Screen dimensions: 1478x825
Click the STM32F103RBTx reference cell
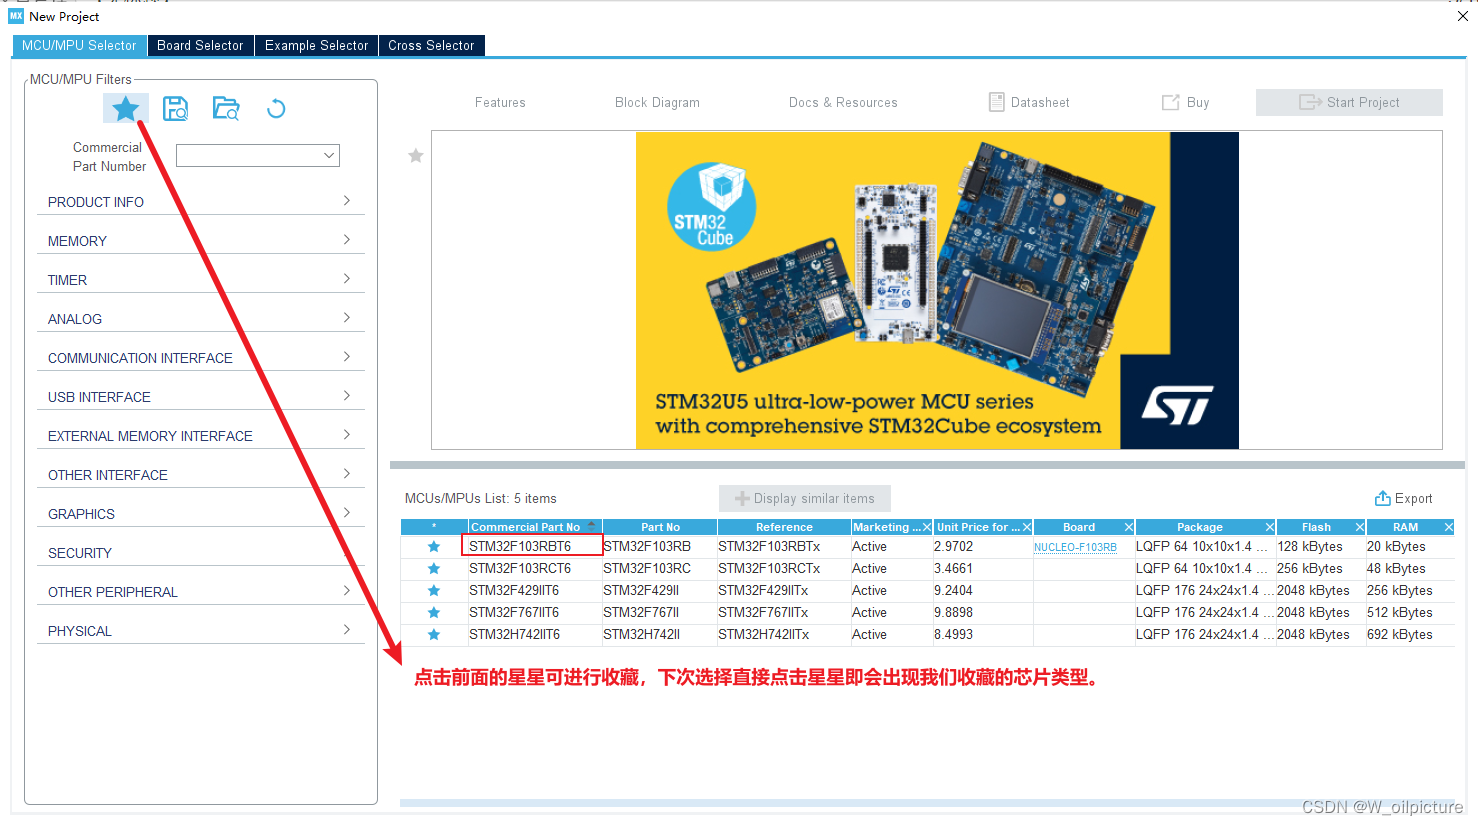pyautogui.click(x=784, y=547)
